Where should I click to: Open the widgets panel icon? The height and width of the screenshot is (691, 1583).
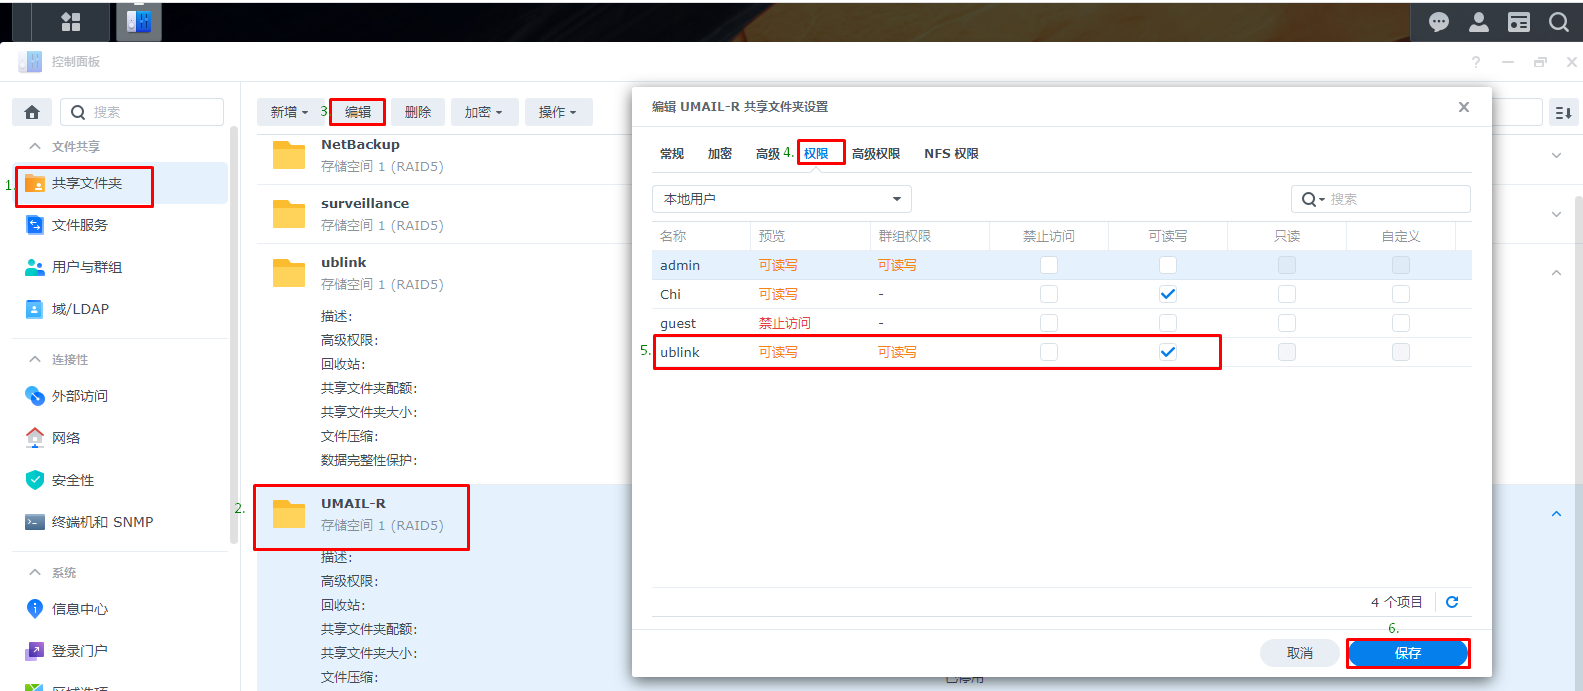pos(1518,21)
